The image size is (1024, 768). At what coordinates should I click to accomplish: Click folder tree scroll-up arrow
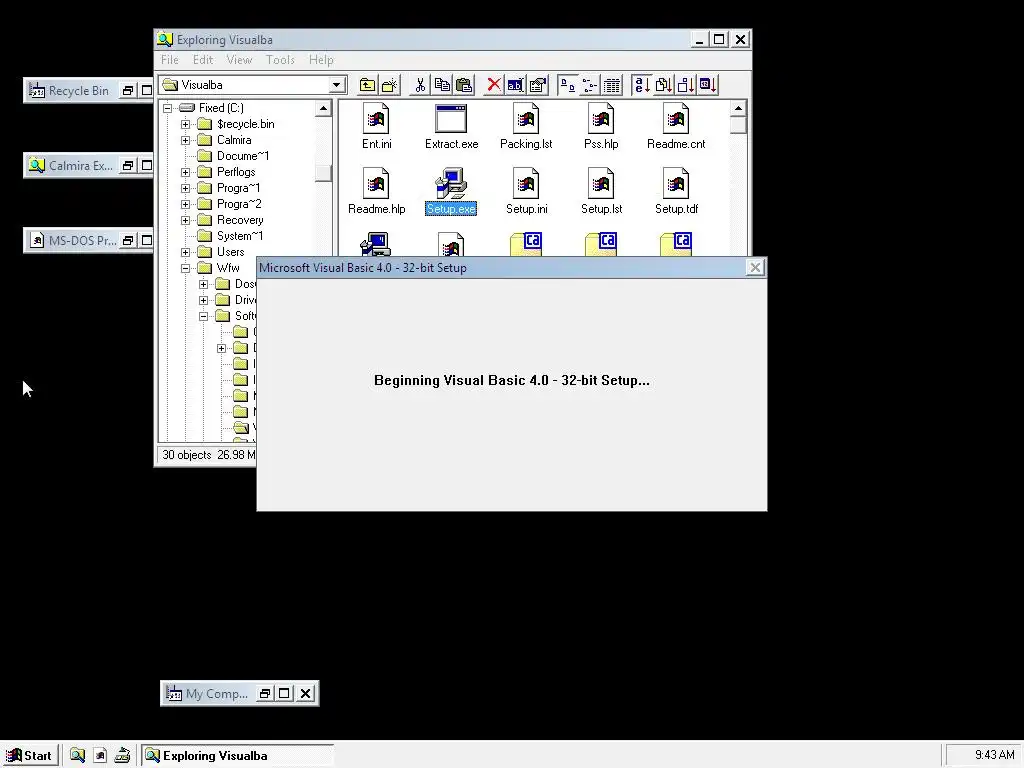[x=323, y=108]
